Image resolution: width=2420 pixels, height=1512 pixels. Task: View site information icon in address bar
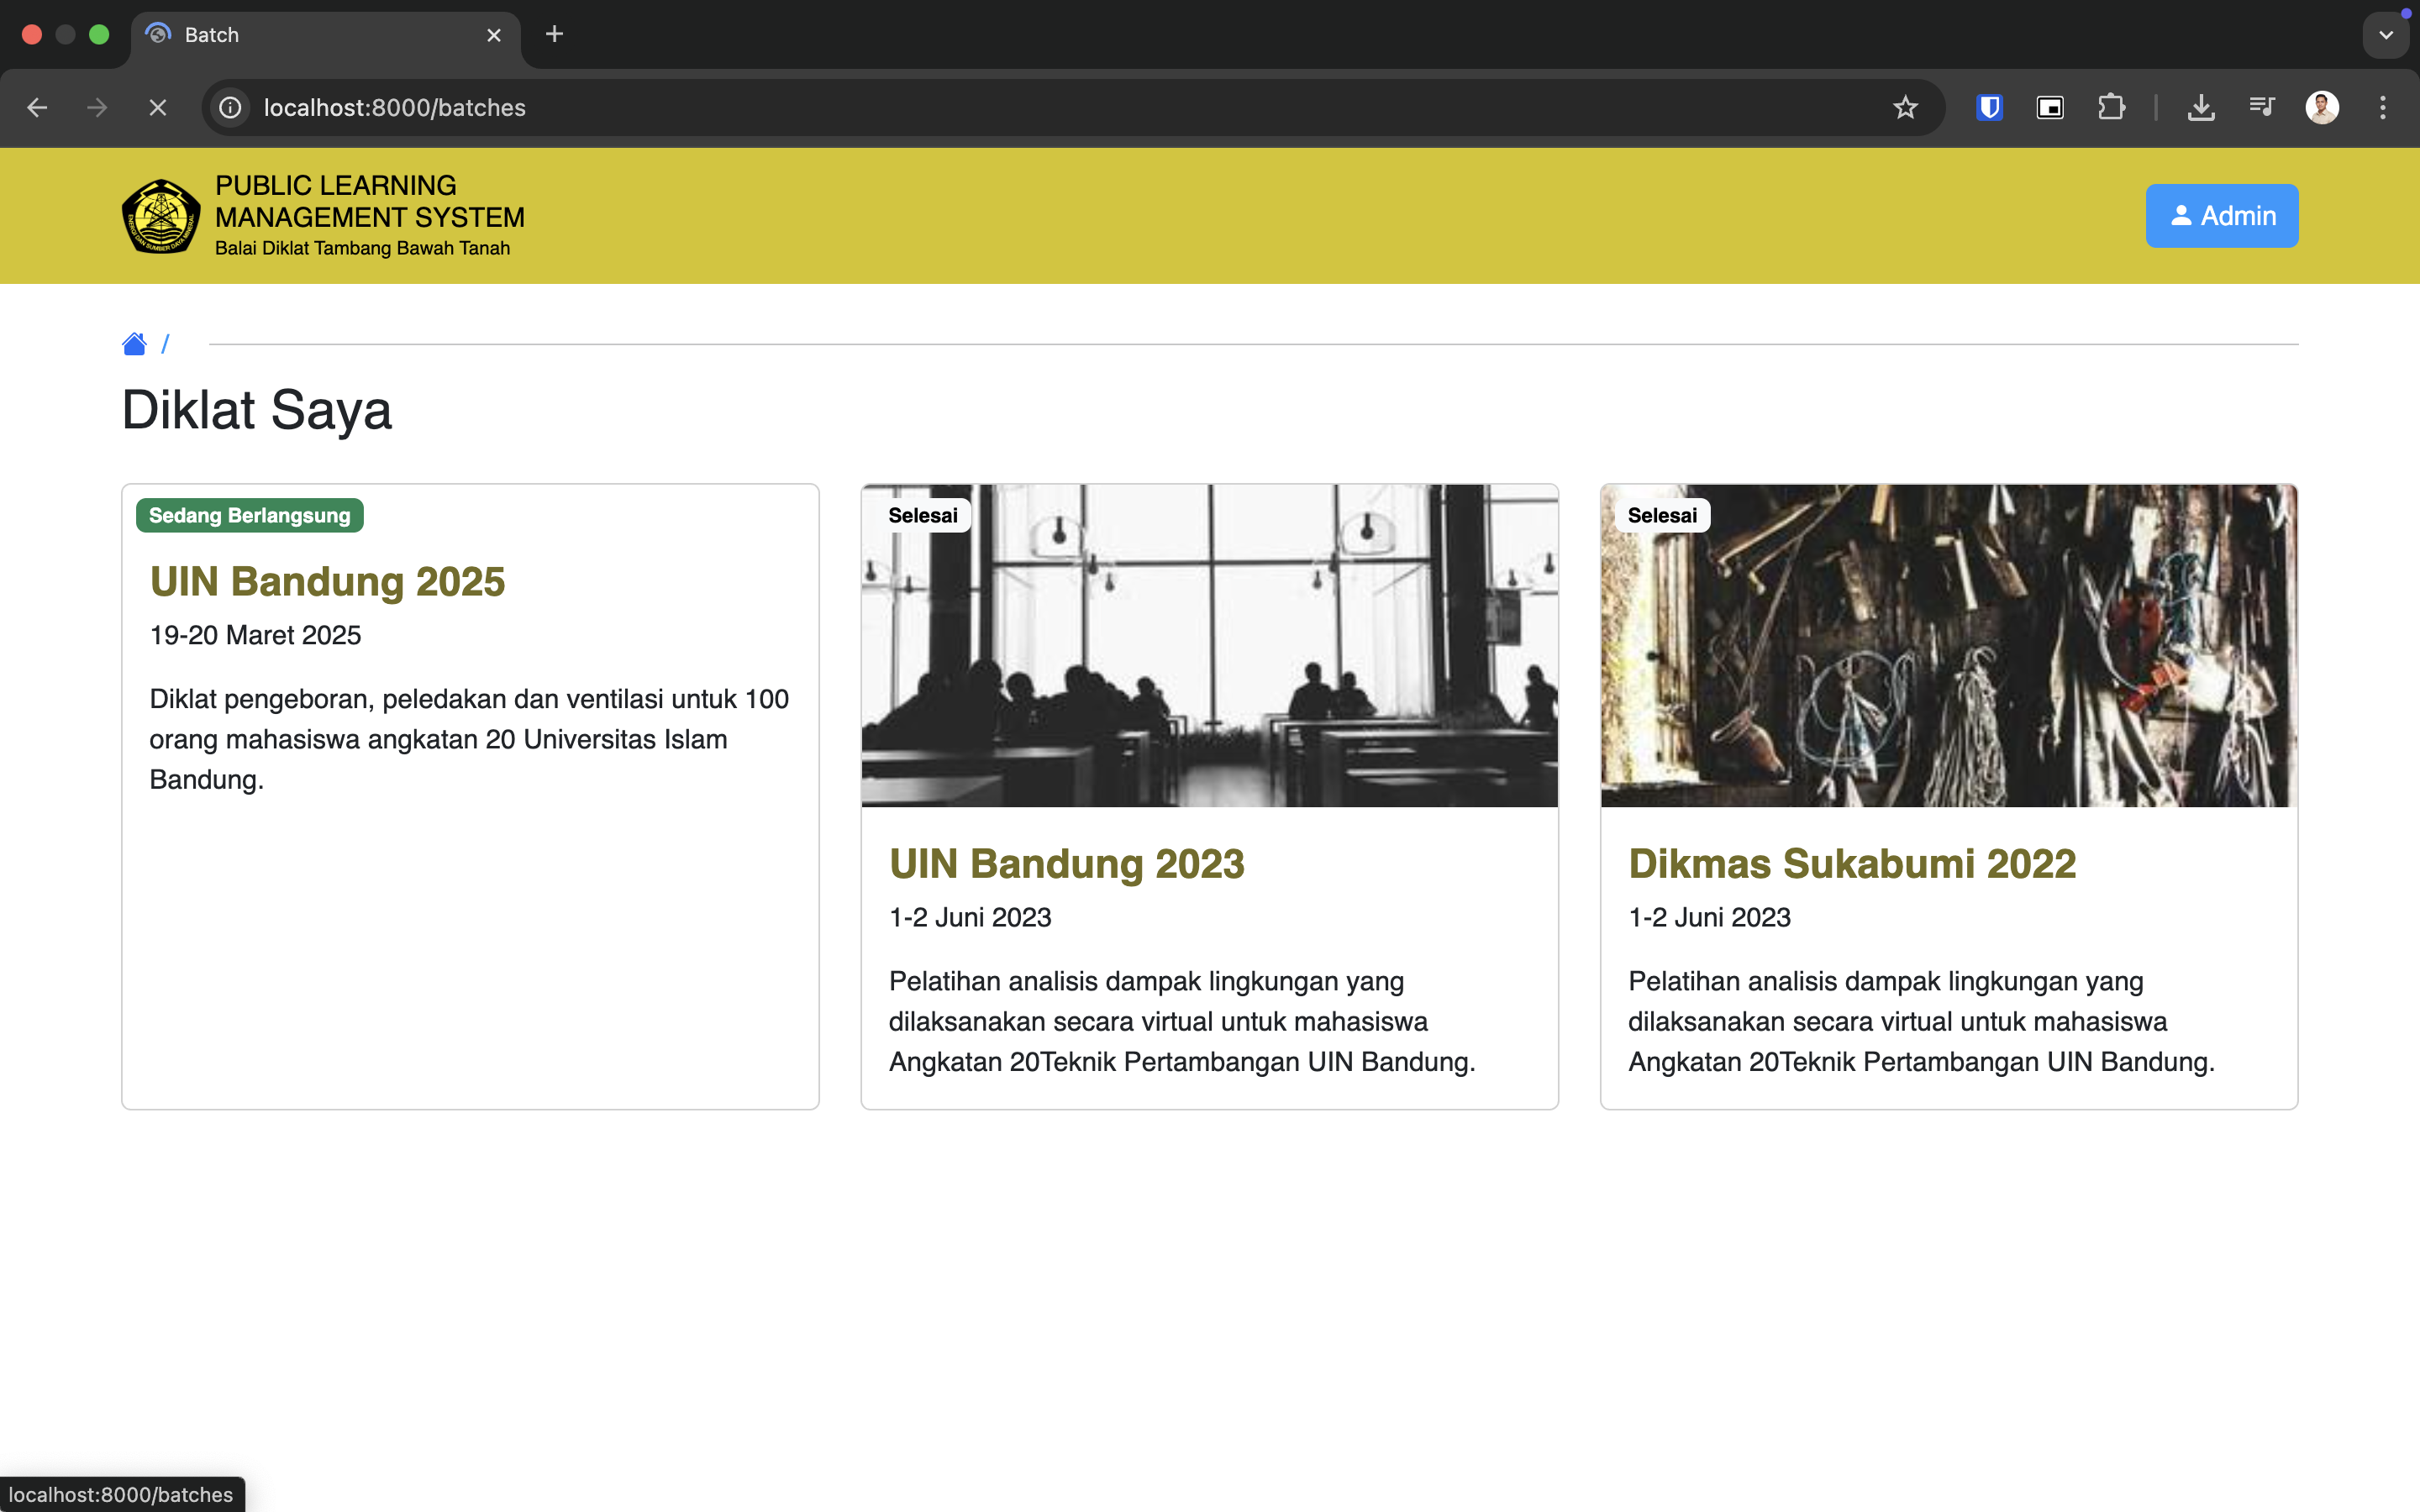231,108
